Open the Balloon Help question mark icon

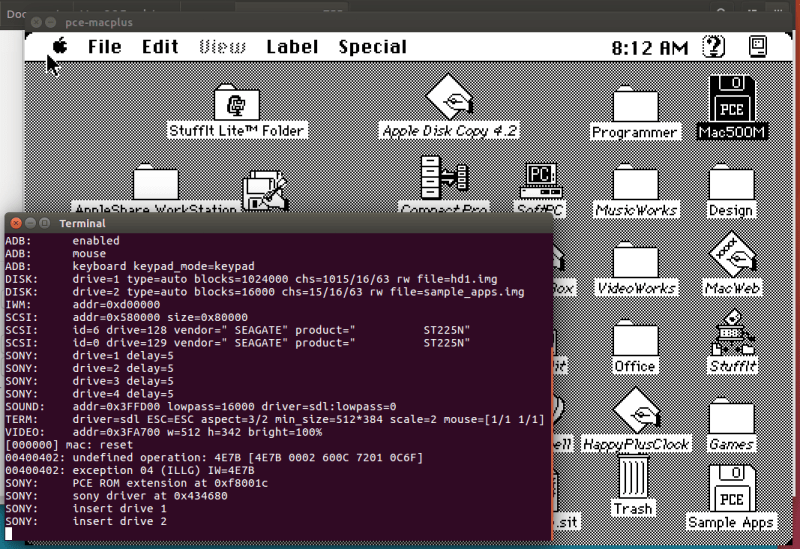point(713,46)
